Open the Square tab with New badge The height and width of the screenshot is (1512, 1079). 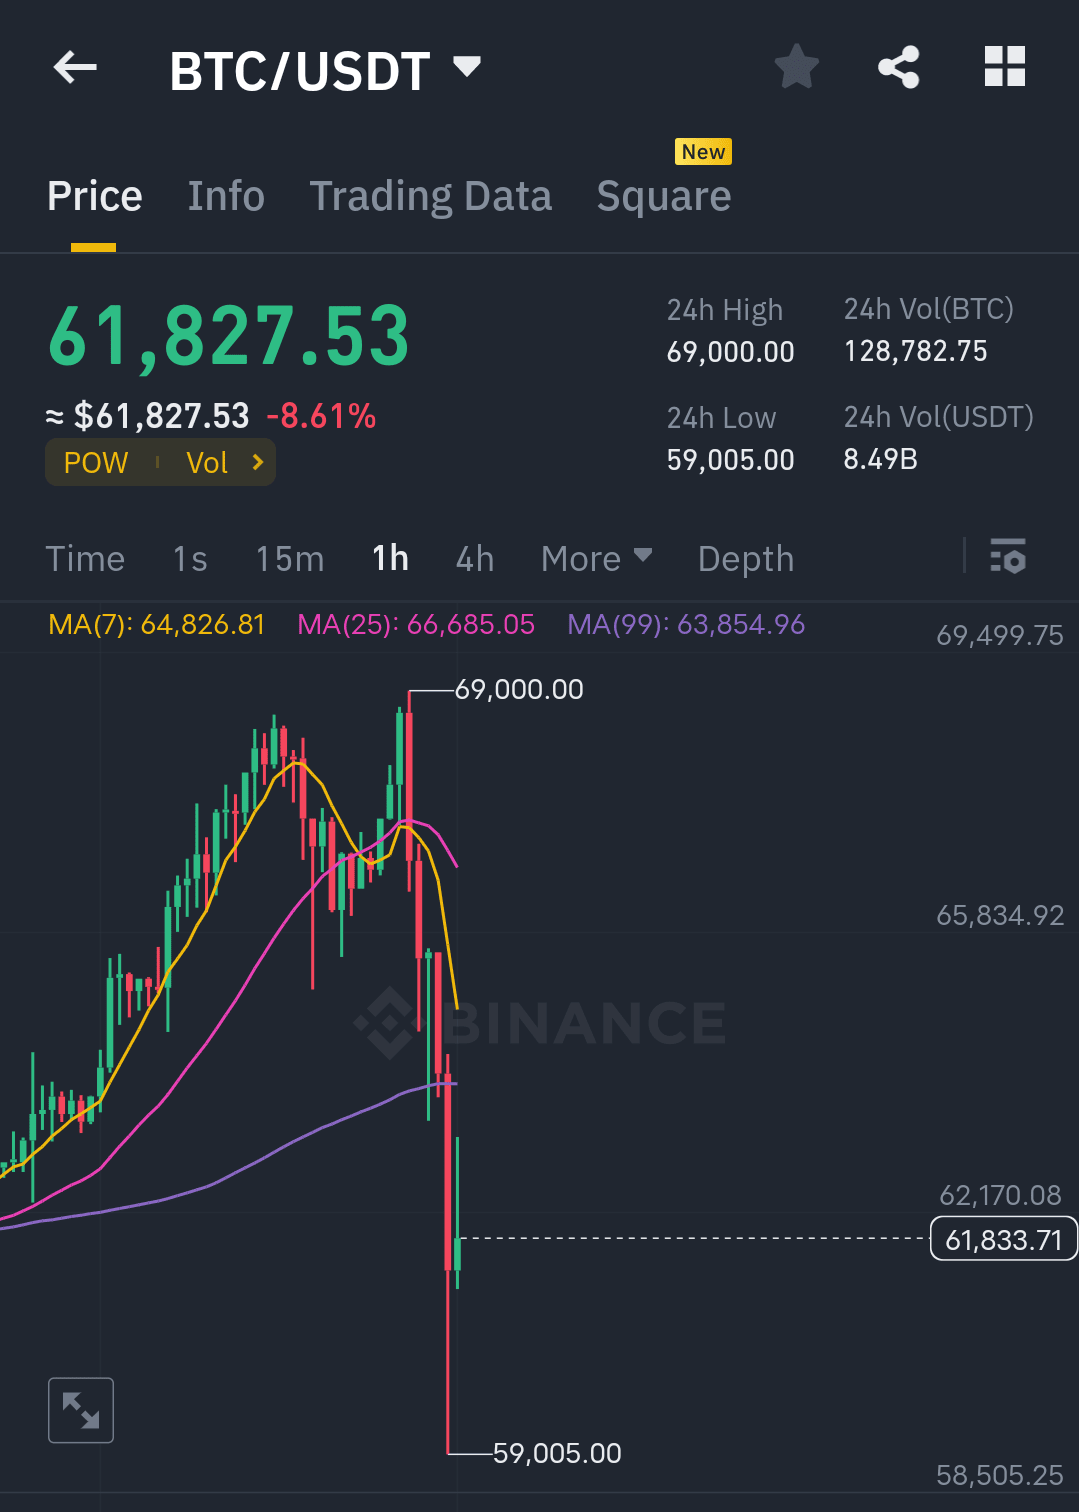click(x=663, y=196)
